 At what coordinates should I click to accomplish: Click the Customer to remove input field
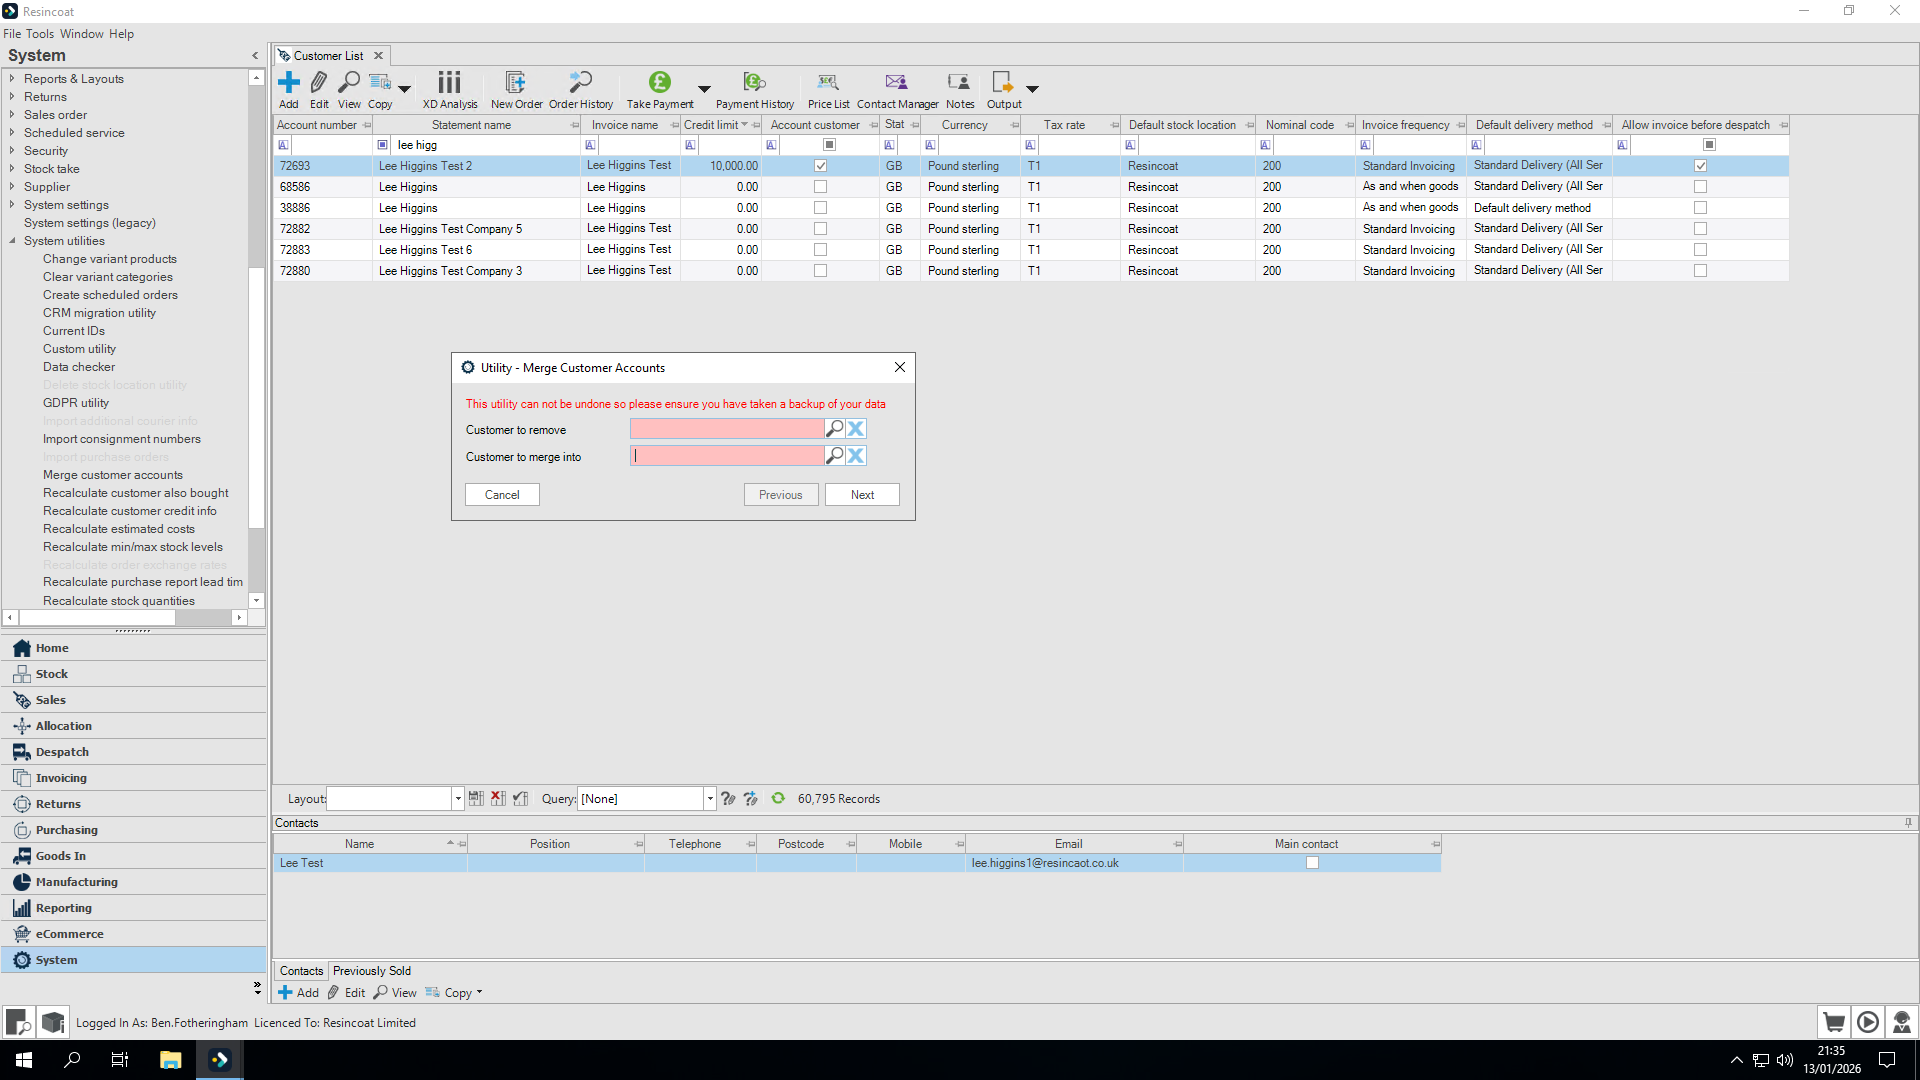(x=726, y=429)
